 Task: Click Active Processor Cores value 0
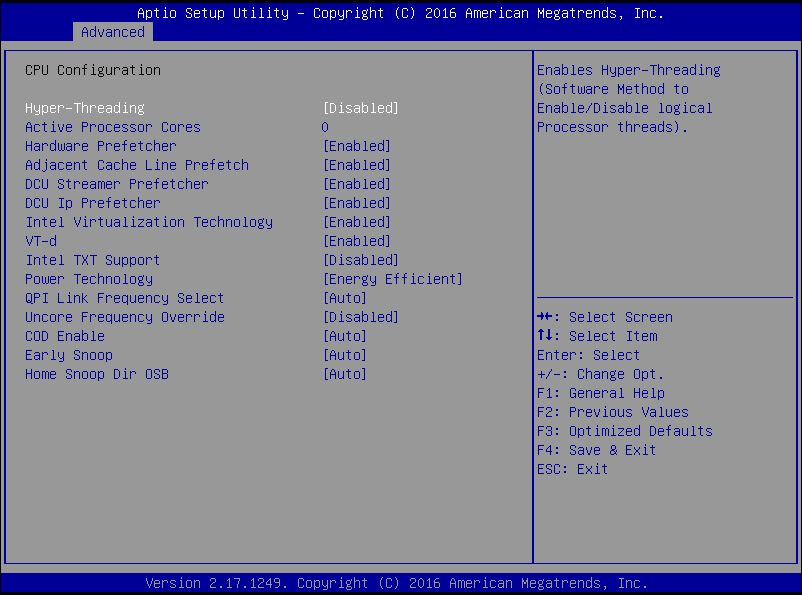[325, 127]
